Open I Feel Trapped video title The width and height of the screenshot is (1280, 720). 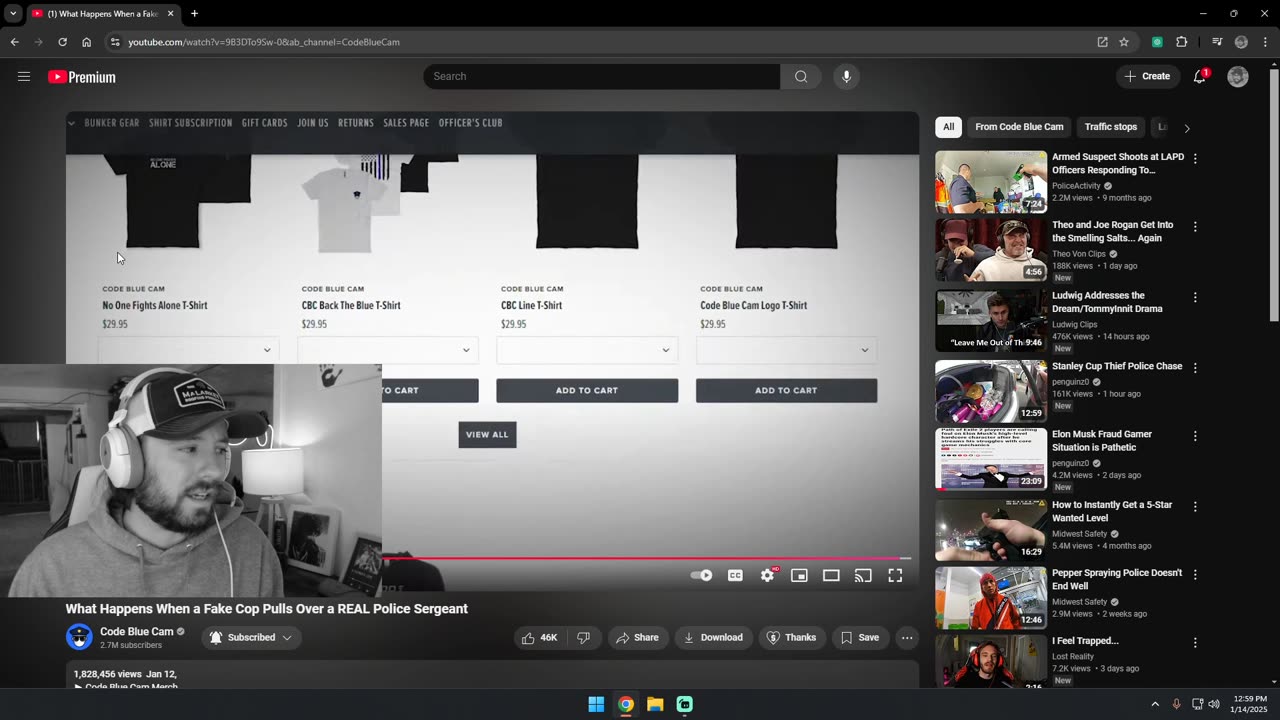[1085, 641]
